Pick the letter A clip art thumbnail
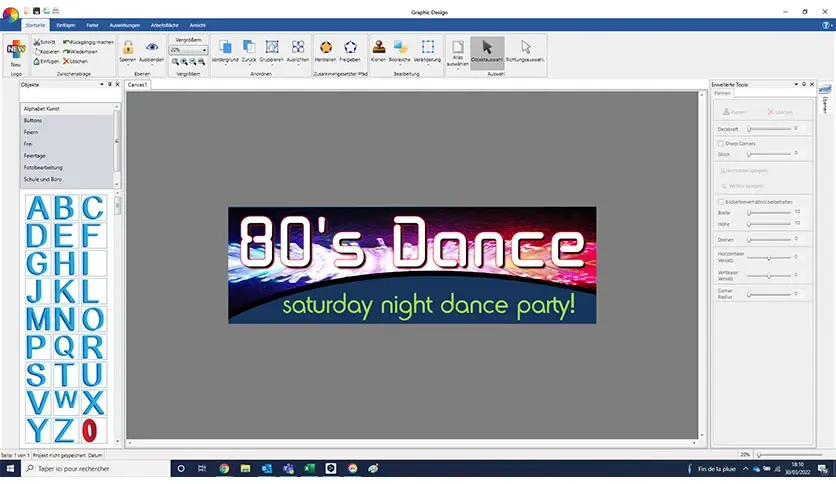 pos(37,209)
